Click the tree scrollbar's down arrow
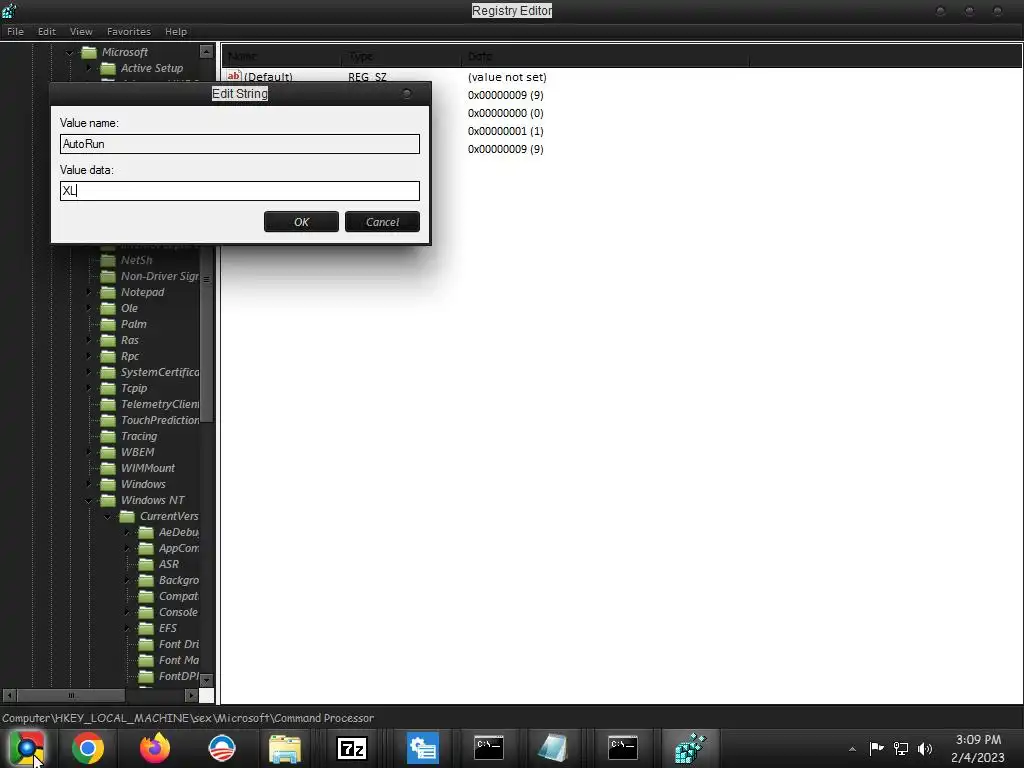This screenshot has height=768, width=1024. (206, 680)
